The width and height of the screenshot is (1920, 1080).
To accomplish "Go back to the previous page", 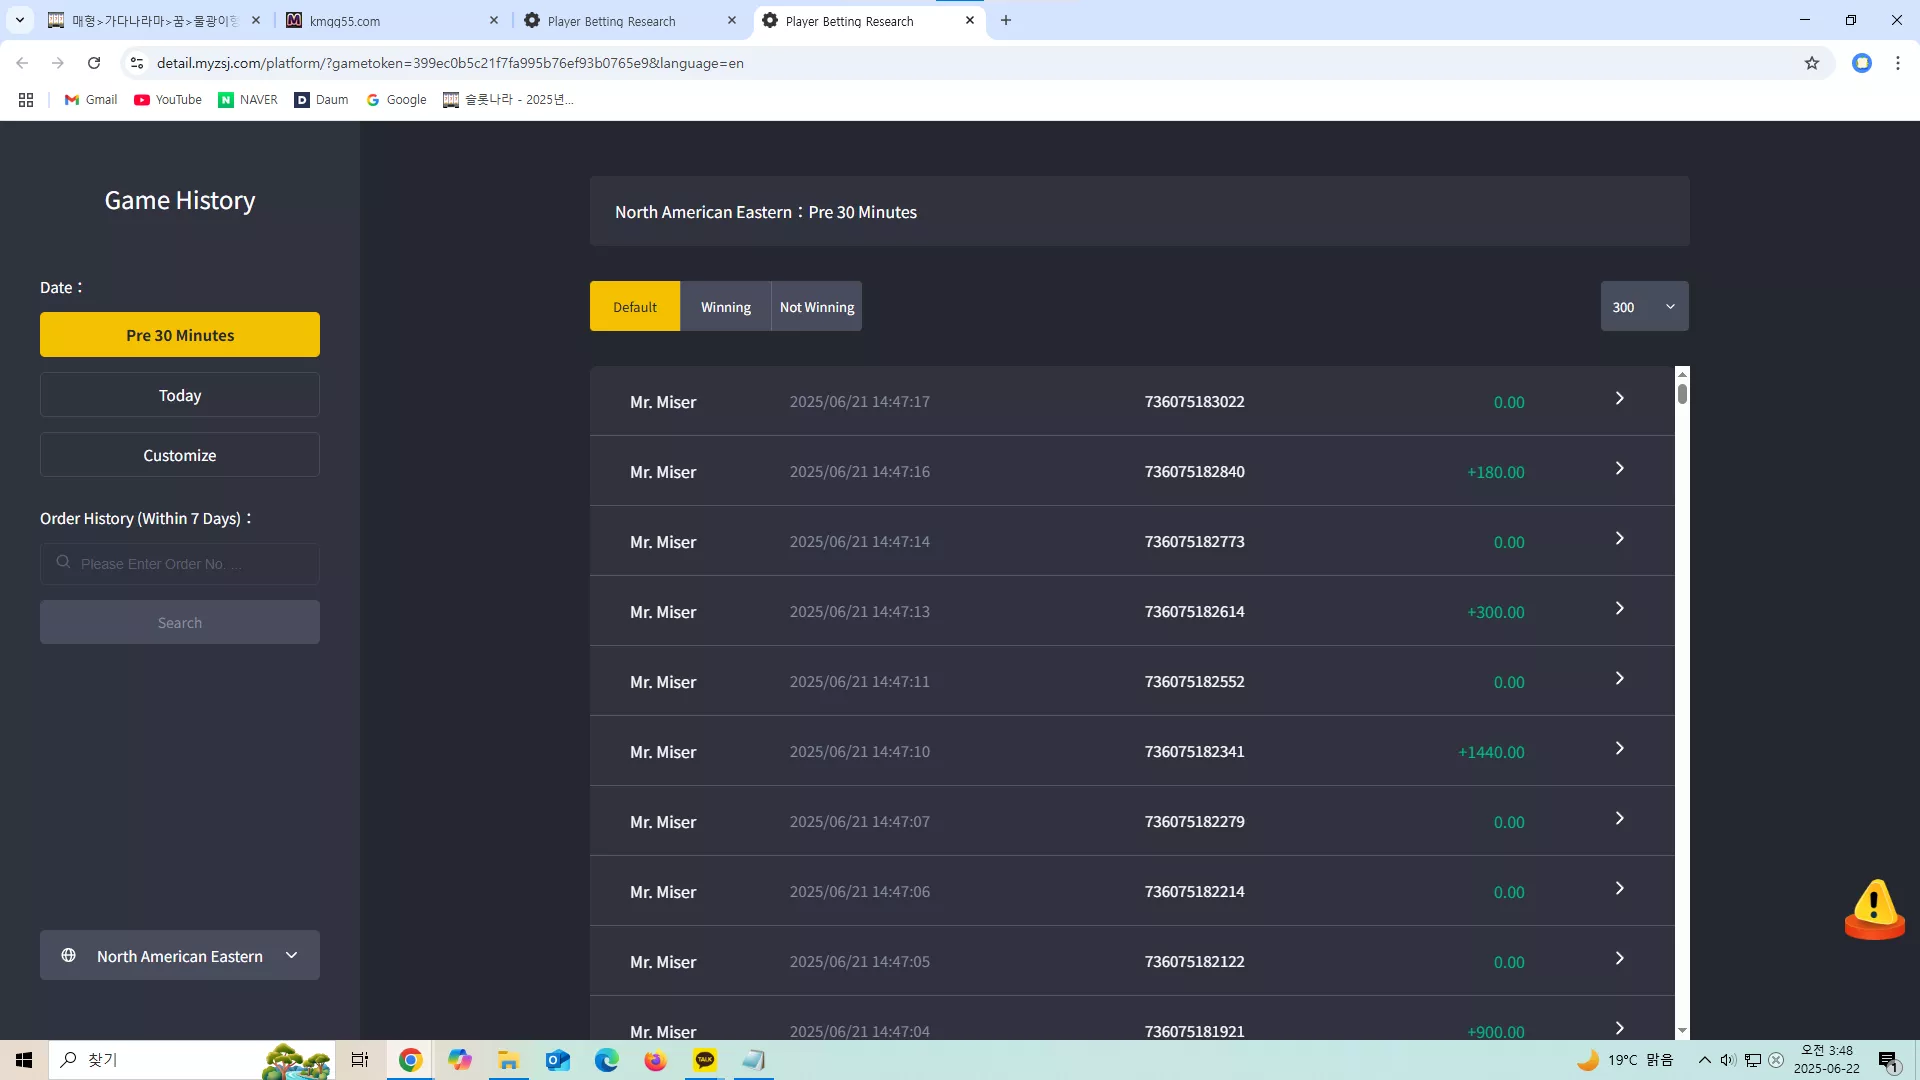I will point(22,63).
